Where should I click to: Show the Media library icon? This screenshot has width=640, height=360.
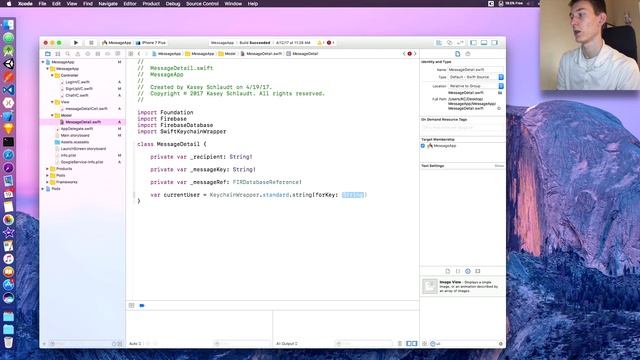click(x=478, y=271)
